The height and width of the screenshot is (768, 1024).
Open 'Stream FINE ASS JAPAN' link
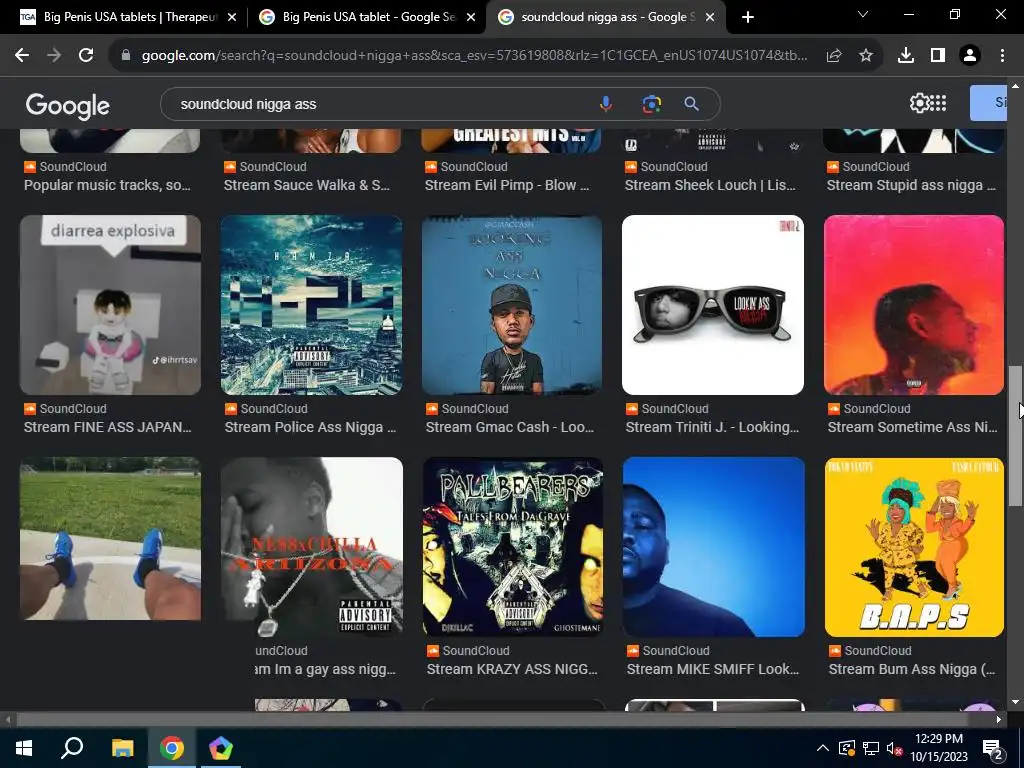pos(108,428)
